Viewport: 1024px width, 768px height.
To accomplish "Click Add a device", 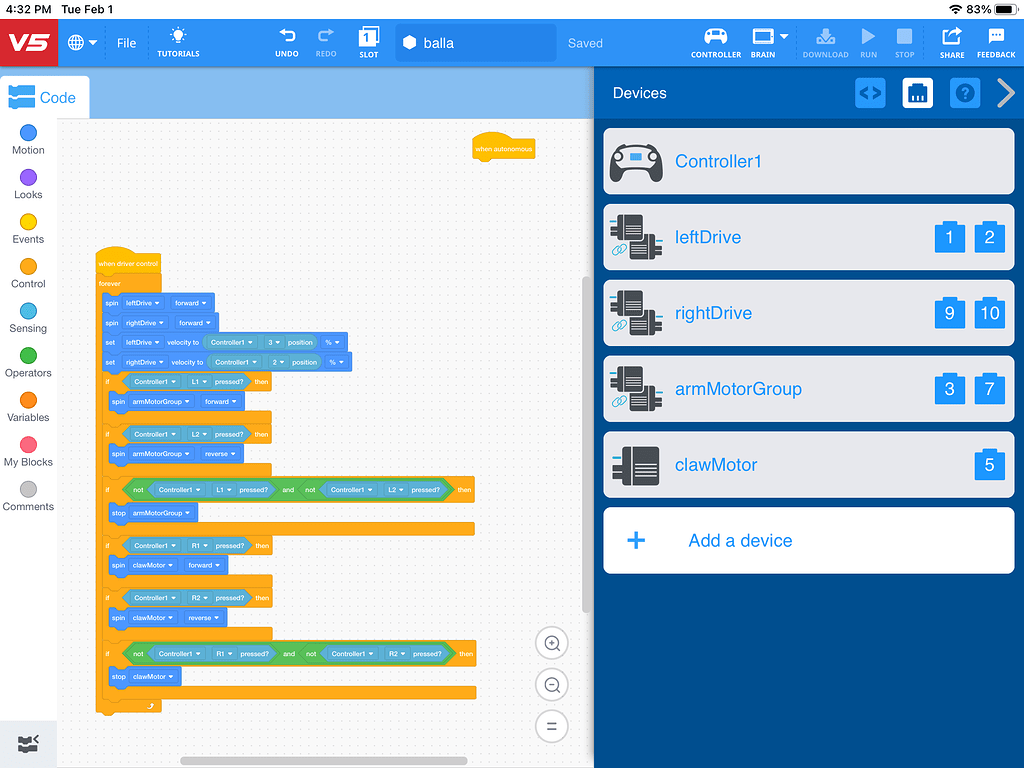I will tap(740, 540).
